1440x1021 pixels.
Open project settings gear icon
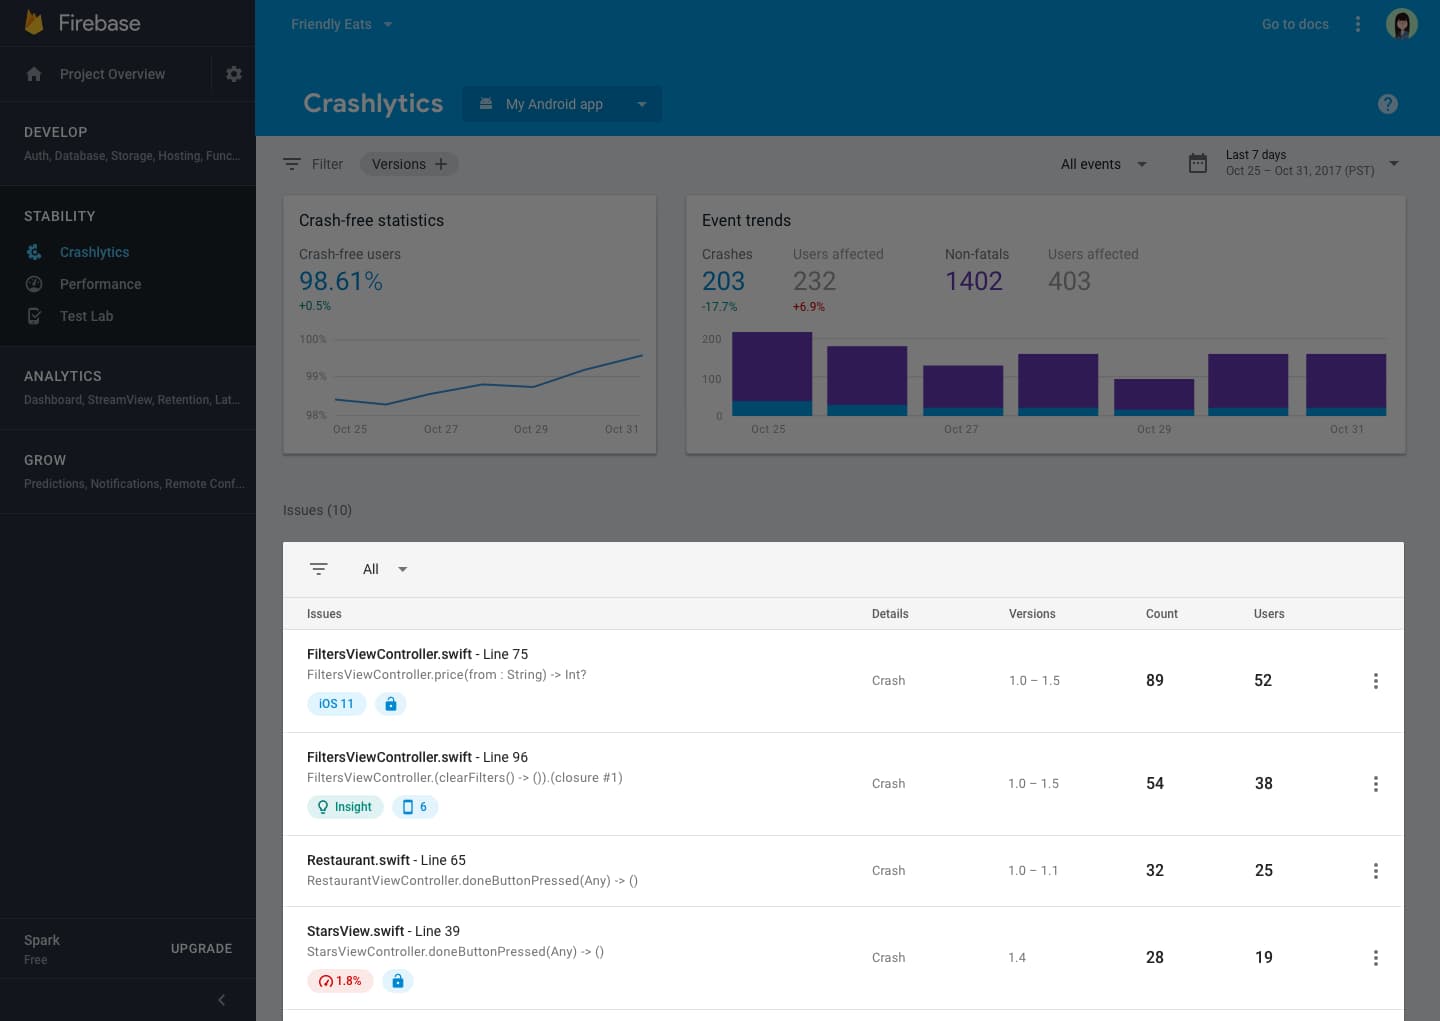tap(234, 74)
